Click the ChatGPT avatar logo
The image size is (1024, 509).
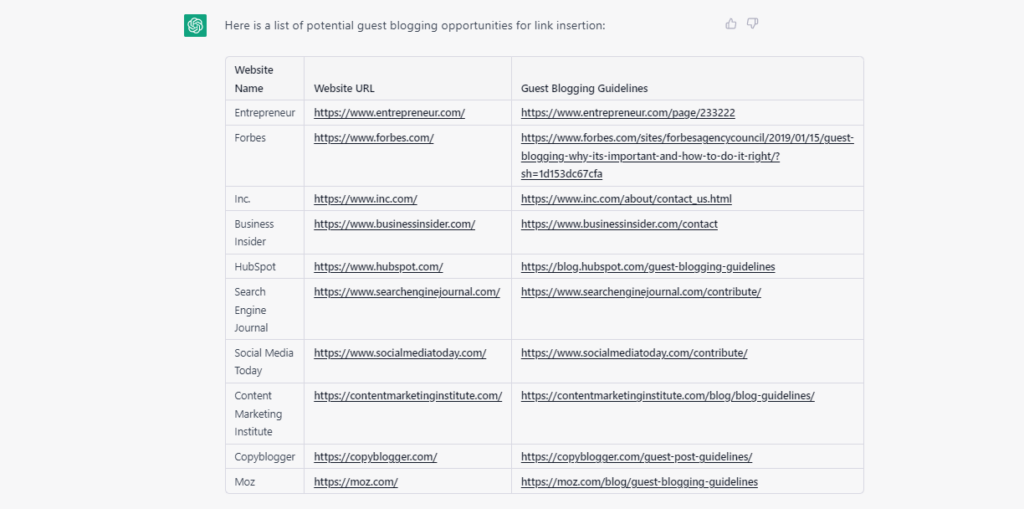(x=195, y=25)
